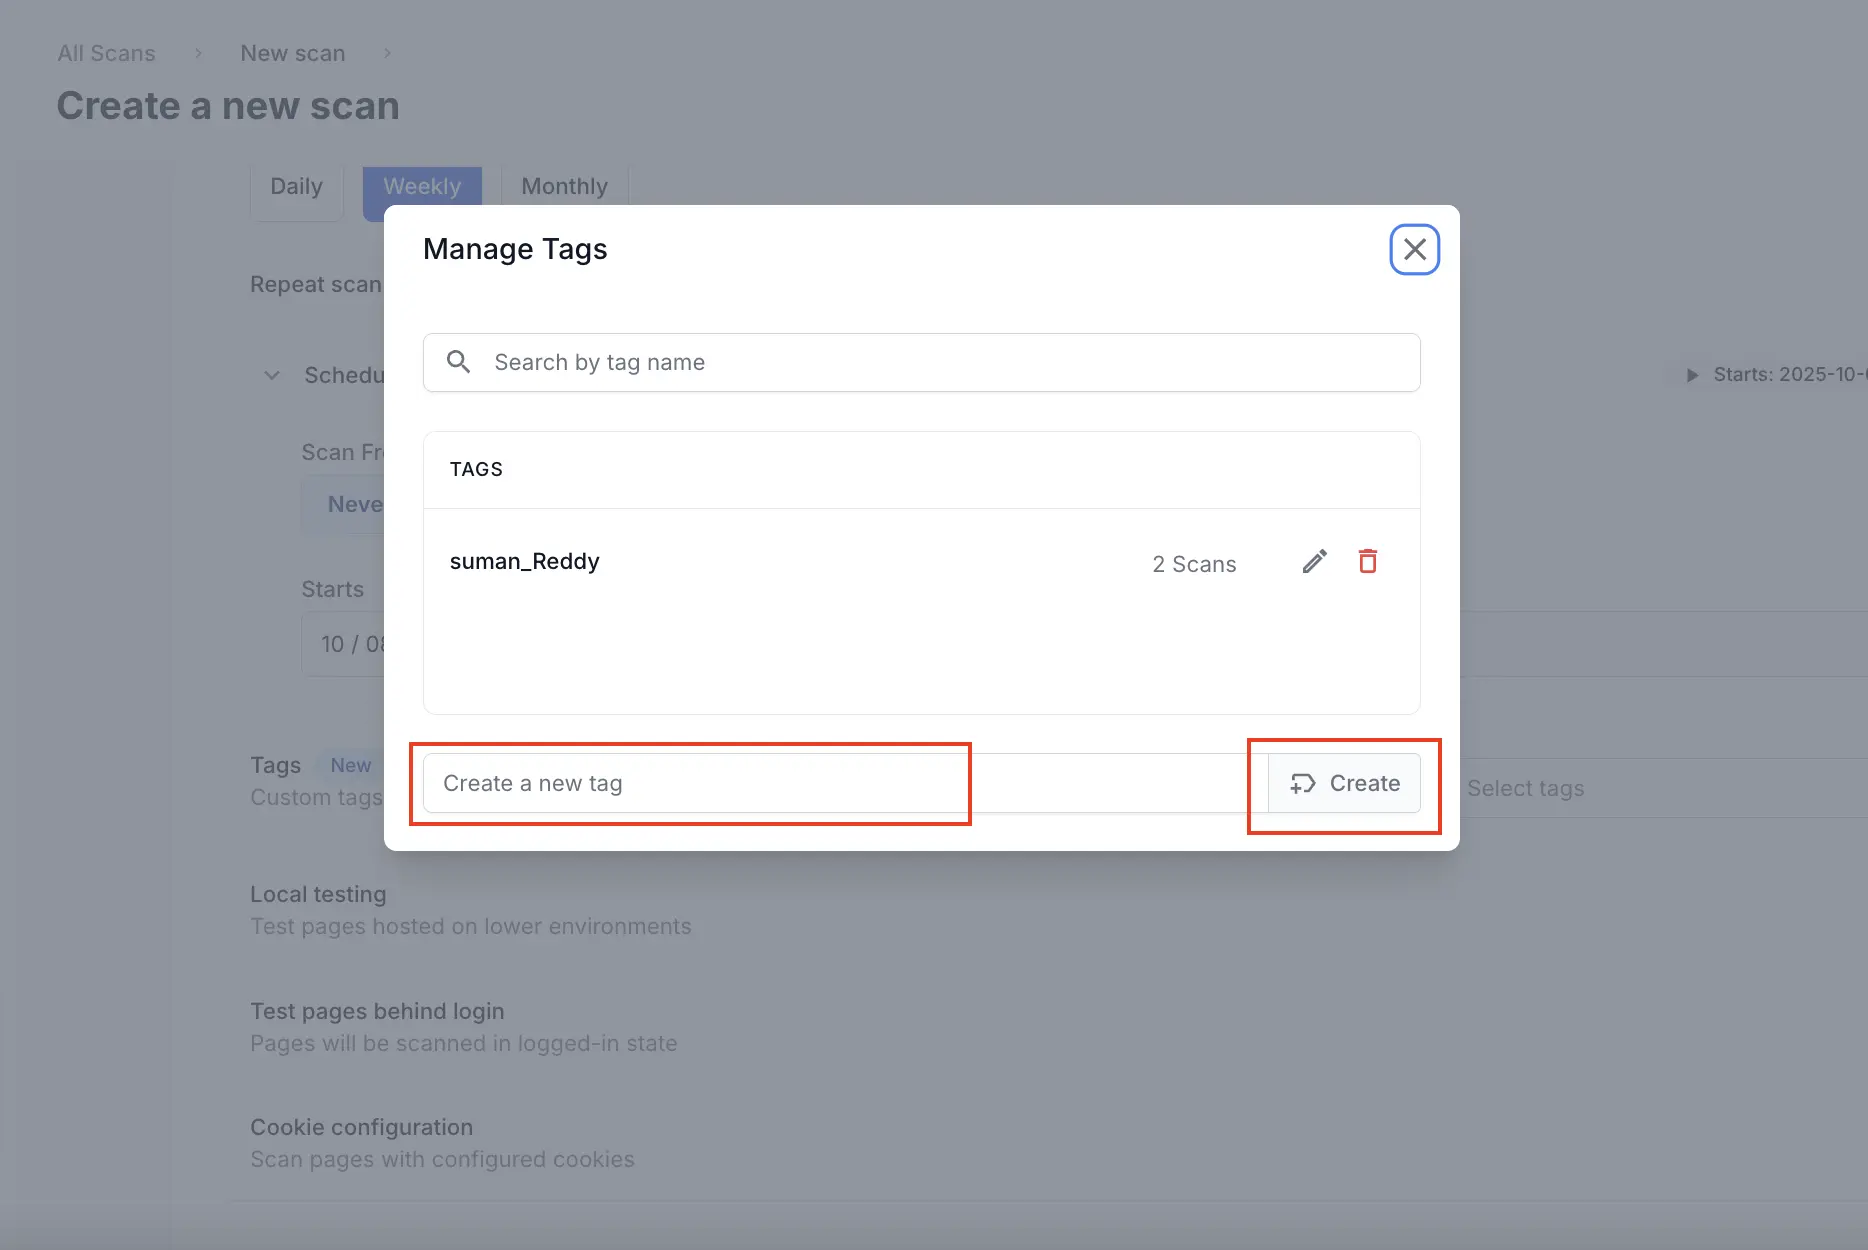The height and width of the screenshot is (1250, 1868).
Task: Go to All Scans breadcrumb
Action: [x=106, y=53]
